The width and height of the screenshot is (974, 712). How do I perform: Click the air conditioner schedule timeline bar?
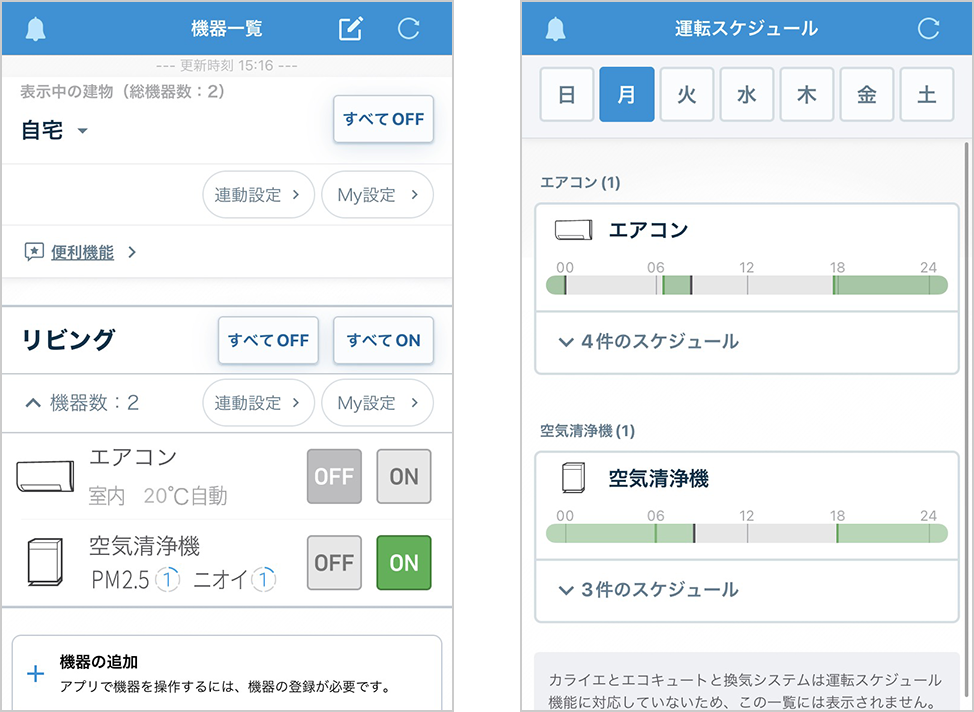coord(747,285)
